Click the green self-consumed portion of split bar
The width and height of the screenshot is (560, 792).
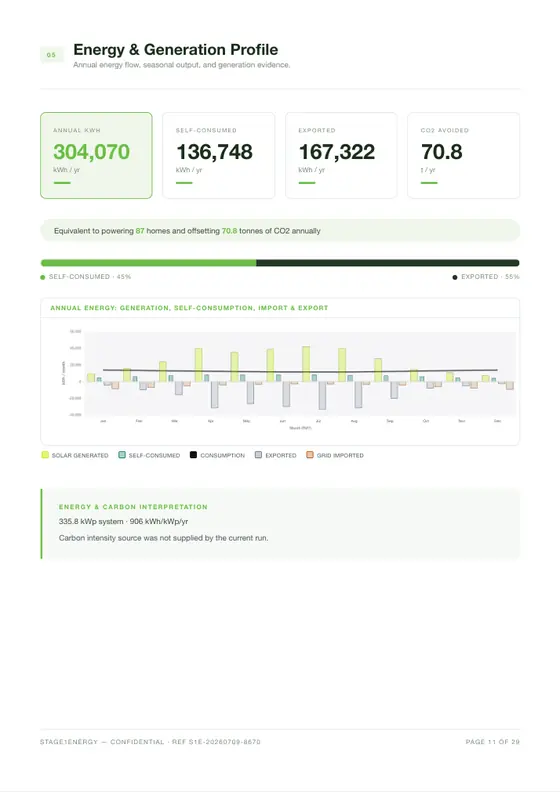point(148,263)
